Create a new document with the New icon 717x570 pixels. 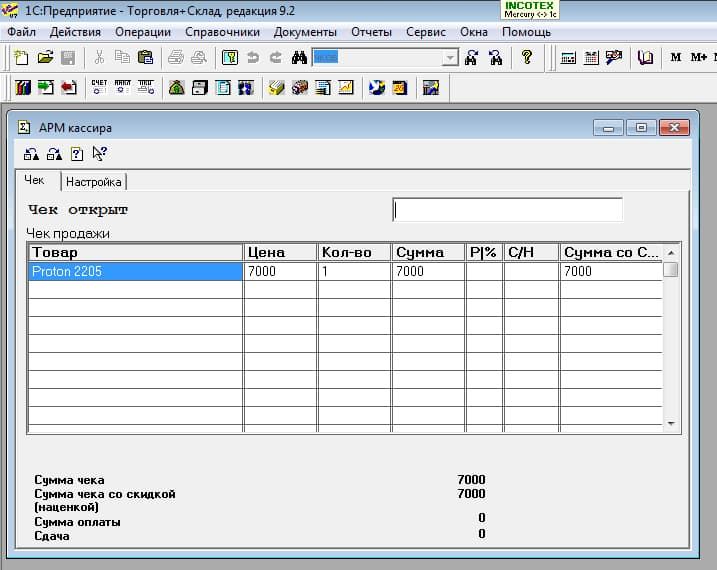tap(21, 58)
